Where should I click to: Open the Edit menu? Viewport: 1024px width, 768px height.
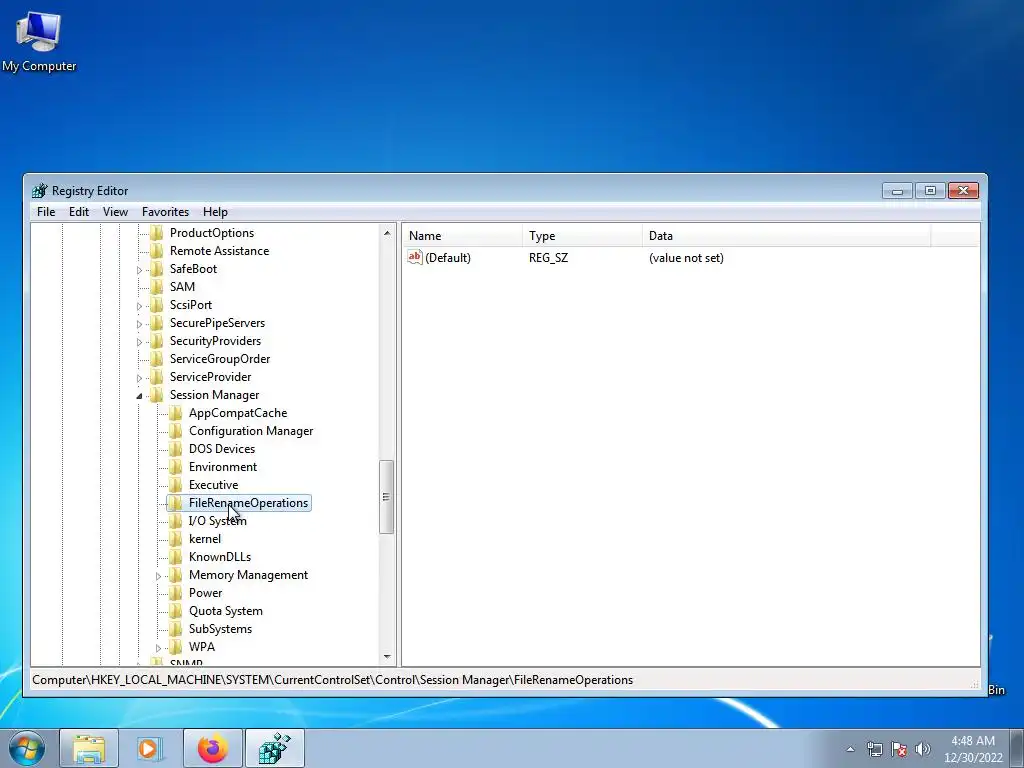(79, 212)
